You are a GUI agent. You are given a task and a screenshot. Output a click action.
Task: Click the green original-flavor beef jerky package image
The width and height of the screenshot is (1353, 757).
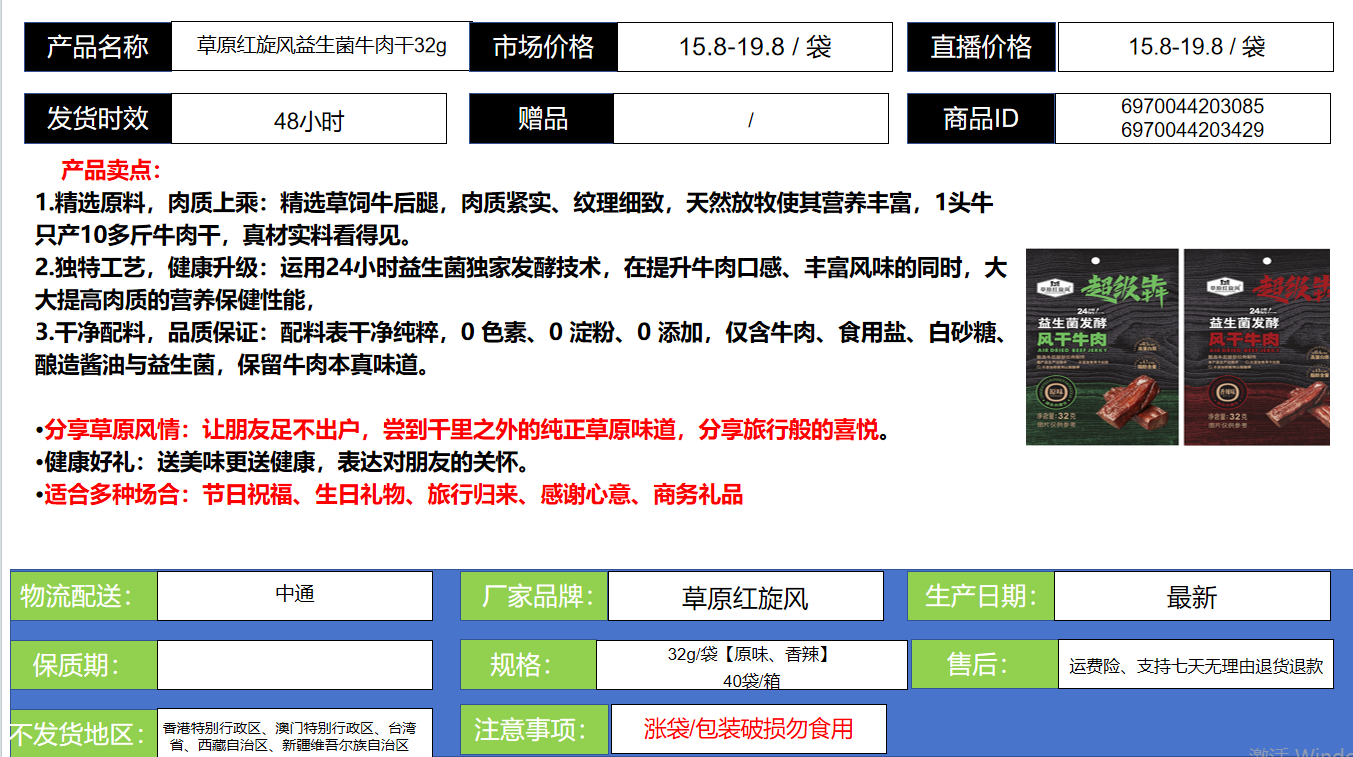click(x=1101, y=347)
